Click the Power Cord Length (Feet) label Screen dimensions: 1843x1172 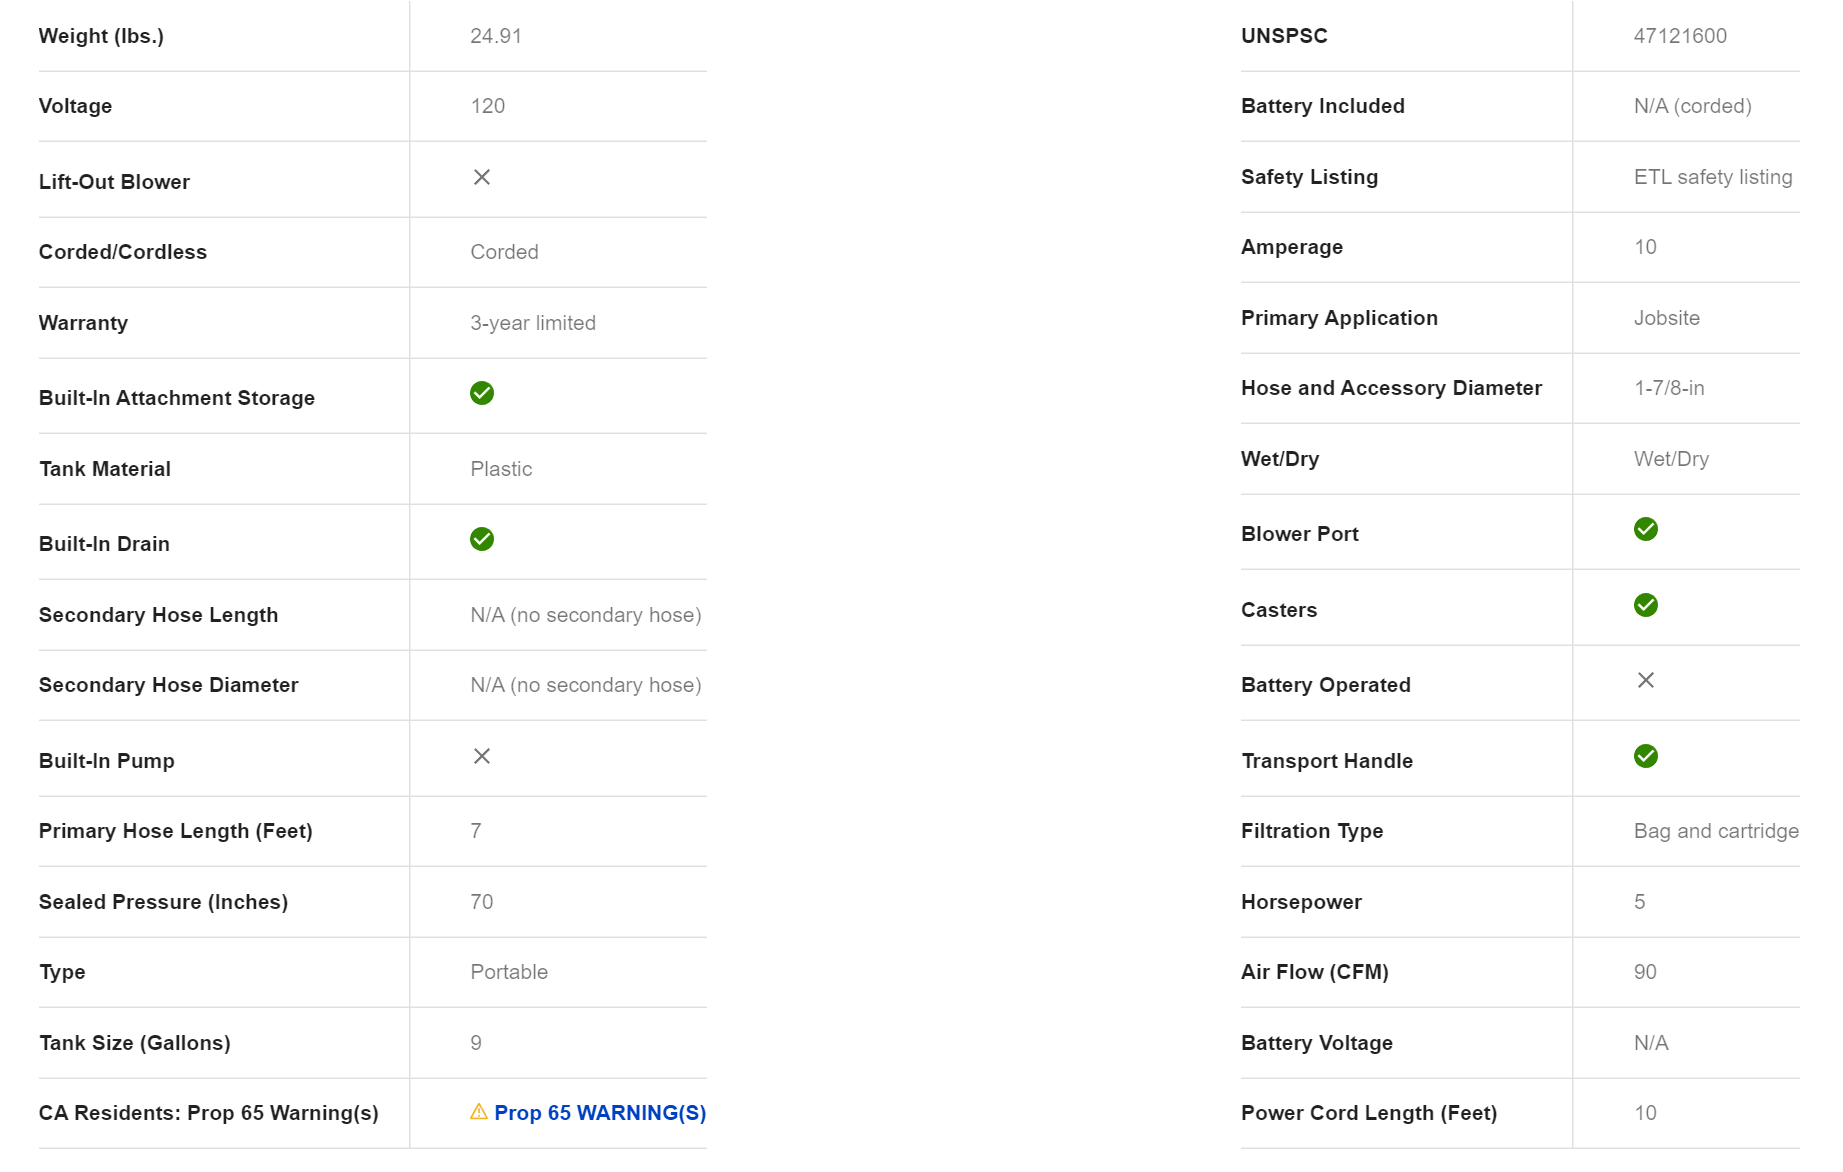click(x=1368, y=1113)
